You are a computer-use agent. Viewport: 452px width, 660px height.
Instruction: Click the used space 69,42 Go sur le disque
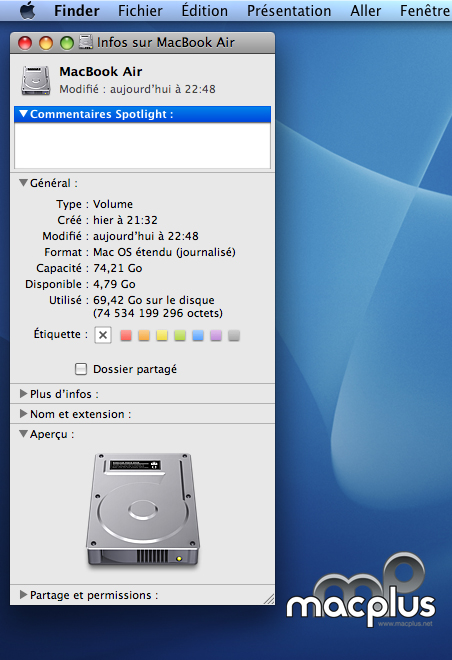pyautogui.click(x=154, y=300)
